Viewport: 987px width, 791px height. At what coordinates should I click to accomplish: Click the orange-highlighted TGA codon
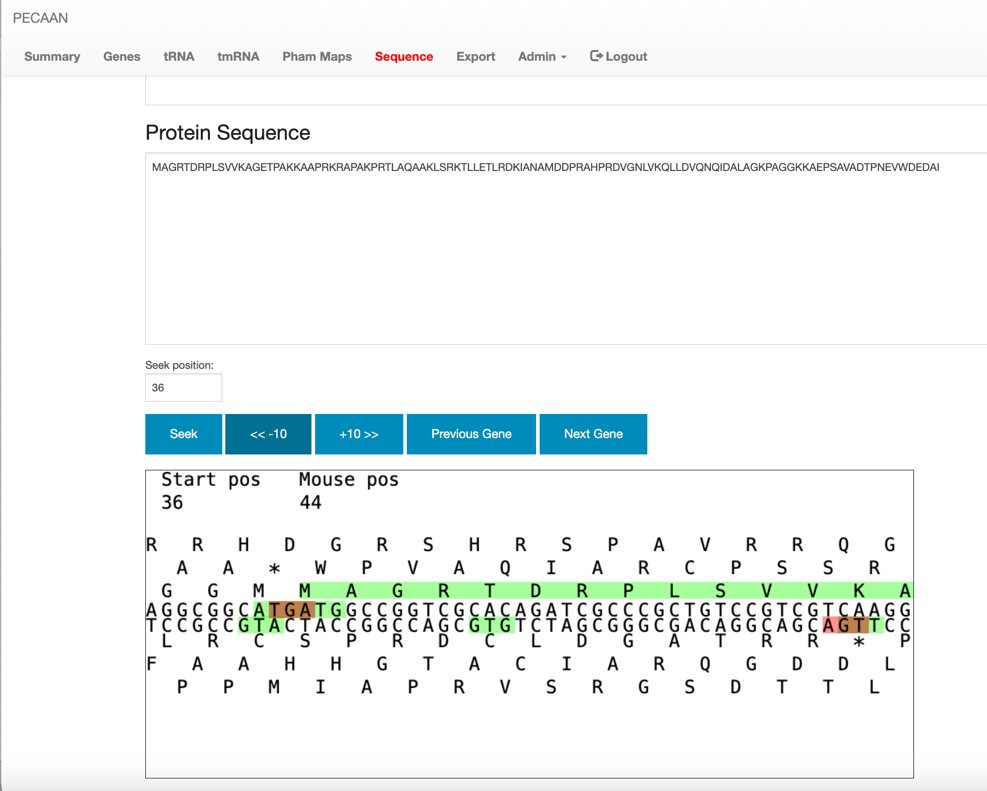(x=291, y=610)
